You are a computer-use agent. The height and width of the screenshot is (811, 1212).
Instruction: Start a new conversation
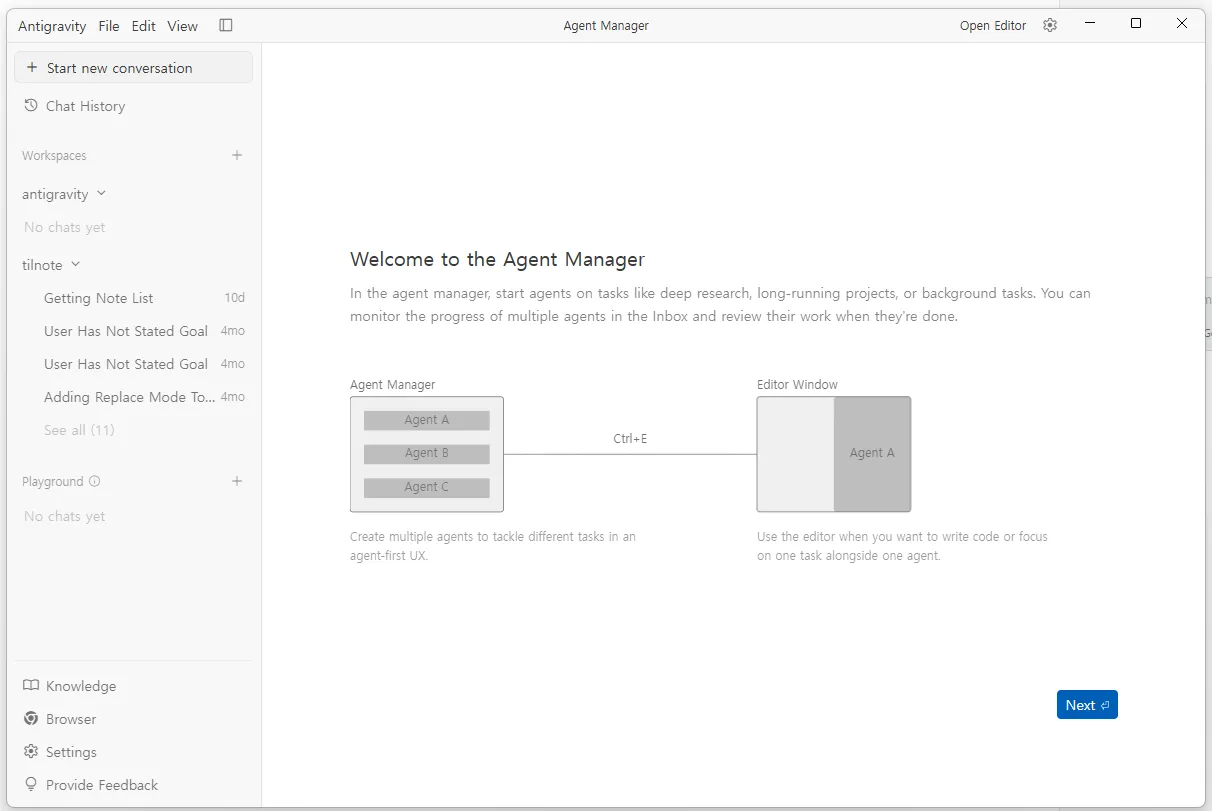tap(133, 68)
